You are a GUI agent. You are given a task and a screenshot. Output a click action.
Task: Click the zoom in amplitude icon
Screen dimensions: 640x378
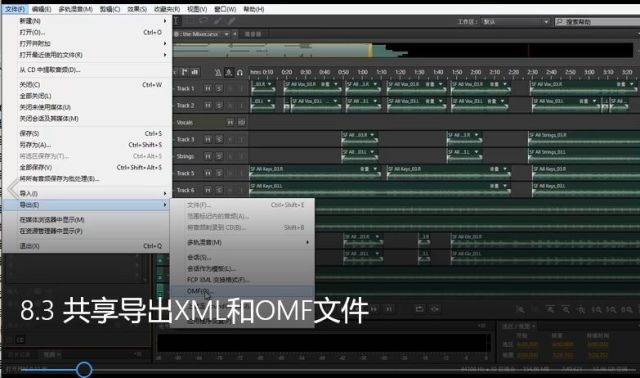click(520, 309)
